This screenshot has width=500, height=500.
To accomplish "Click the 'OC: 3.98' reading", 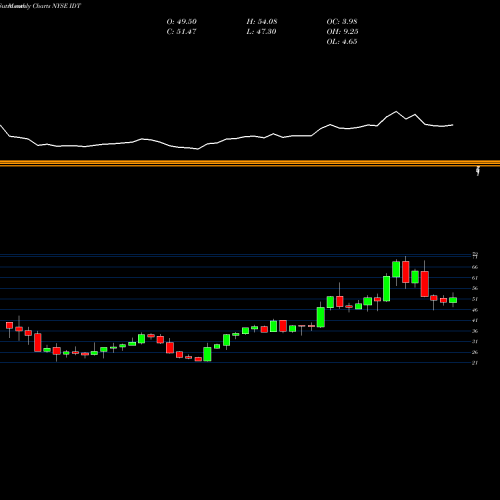I will tap(342, 22).
